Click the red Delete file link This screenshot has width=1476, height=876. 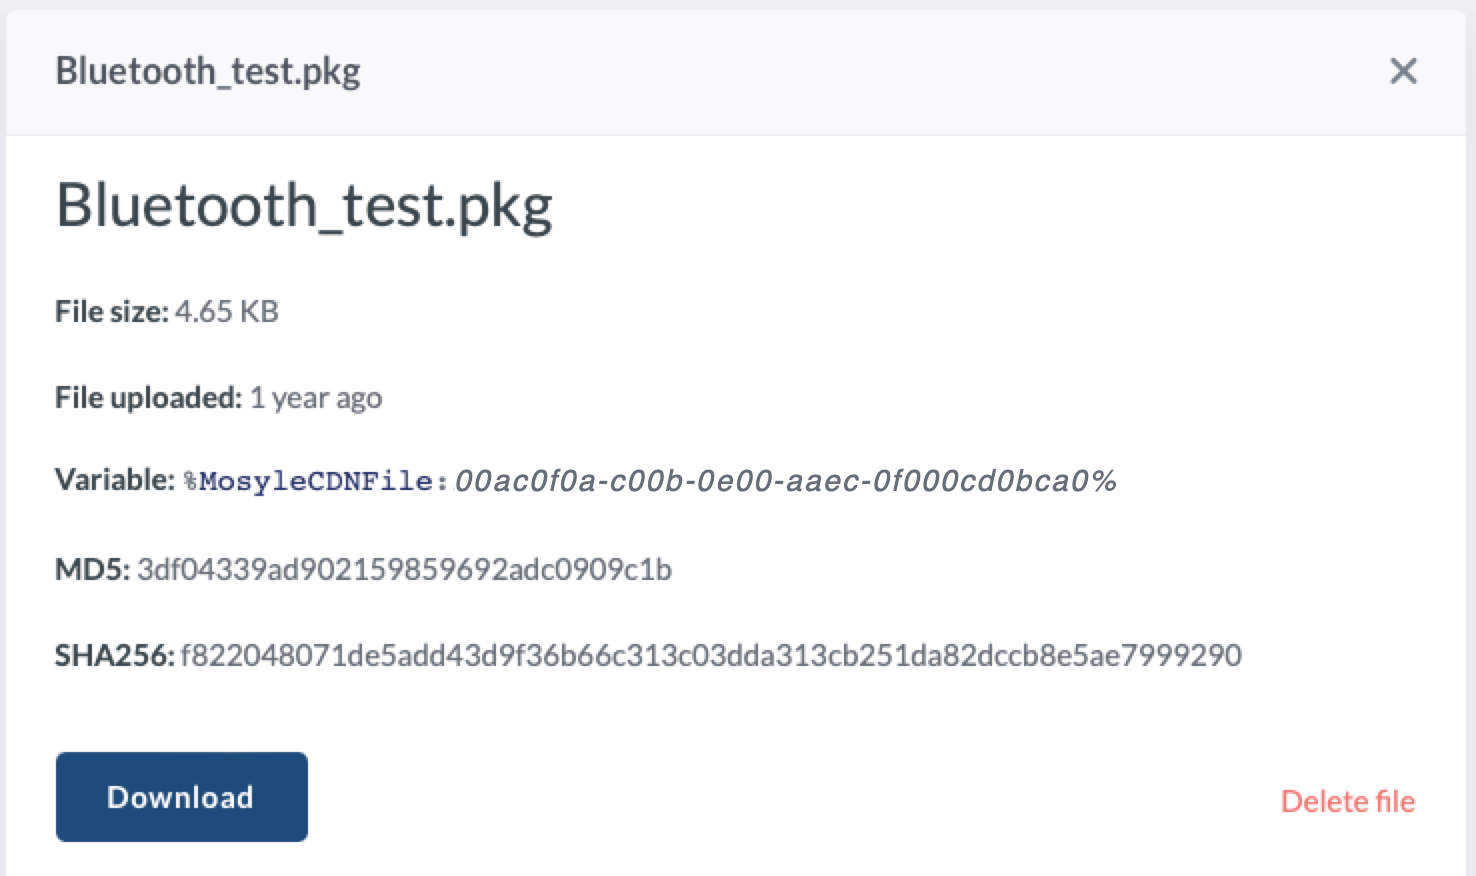point(1347,801)
